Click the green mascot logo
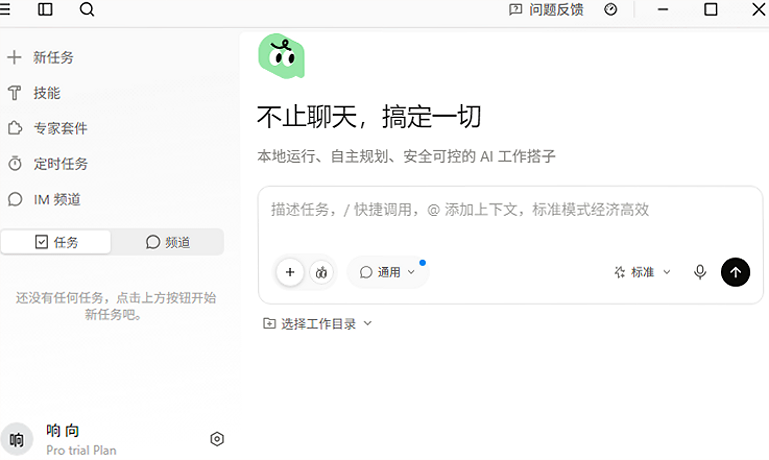 [x=282, y=56]
